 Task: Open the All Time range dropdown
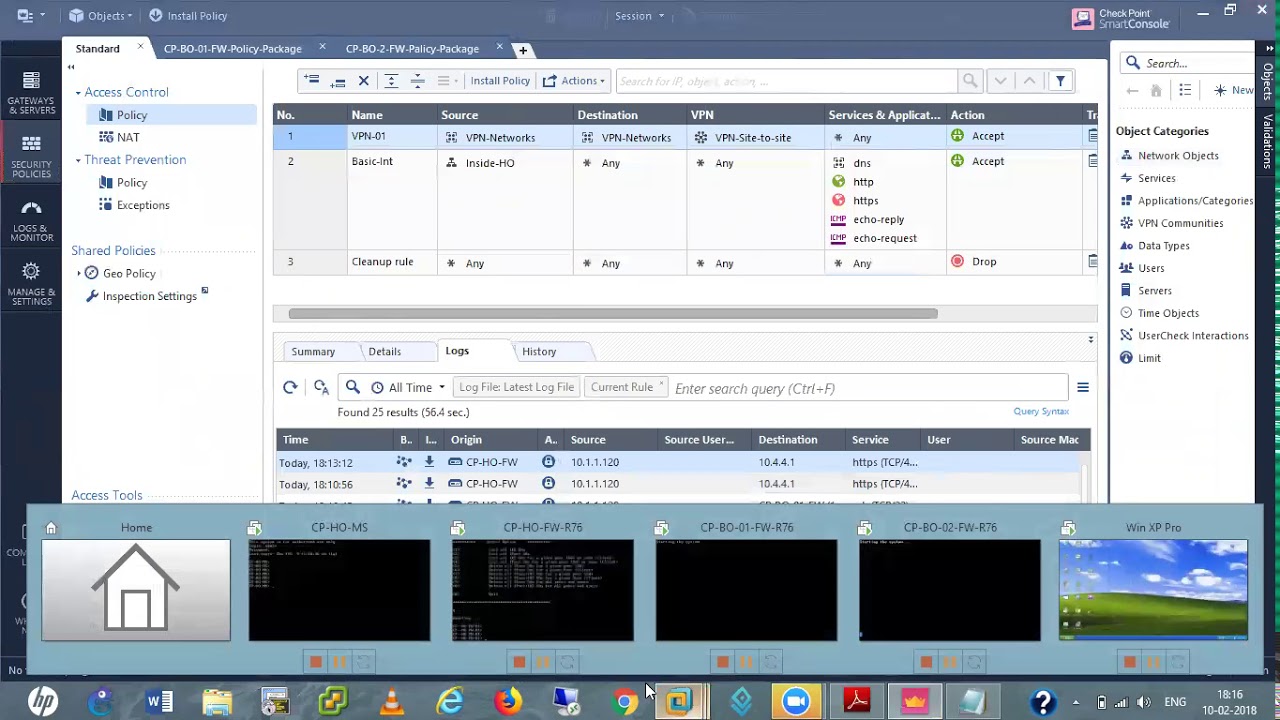coord(408,388)
